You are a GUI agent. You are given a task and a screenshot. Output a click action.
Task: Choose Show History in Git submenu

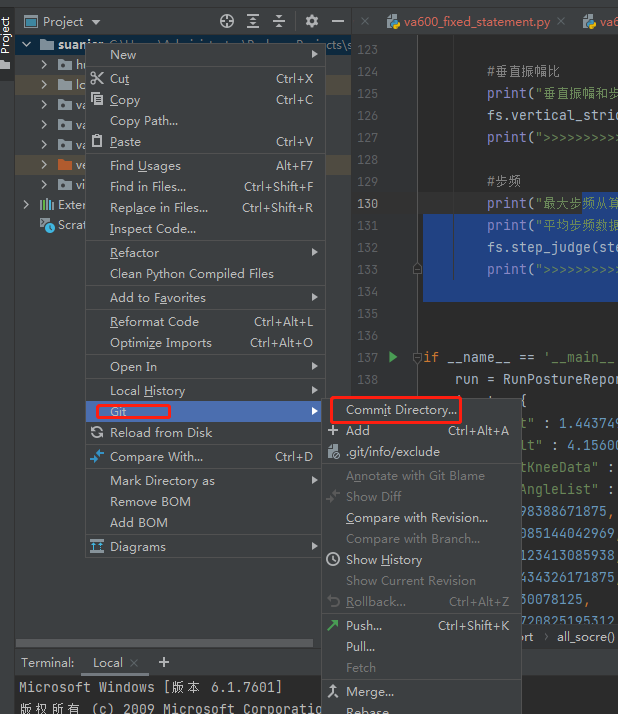tap(421, 560)
